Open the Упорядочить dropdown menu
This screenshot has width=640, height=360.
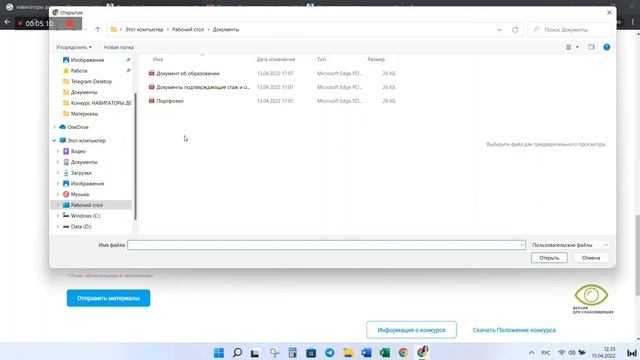[74, 47]
